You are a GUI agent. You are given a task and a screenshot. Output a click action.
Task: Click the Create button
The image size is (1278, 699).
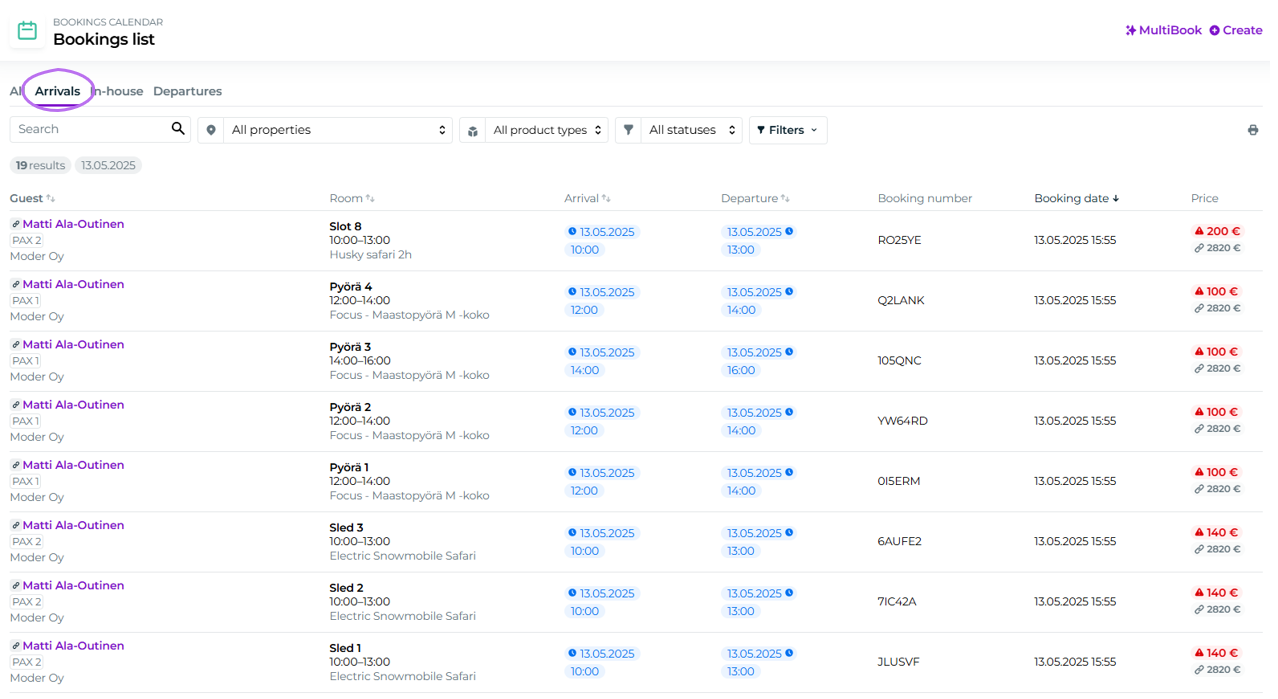coord(1236,30)
